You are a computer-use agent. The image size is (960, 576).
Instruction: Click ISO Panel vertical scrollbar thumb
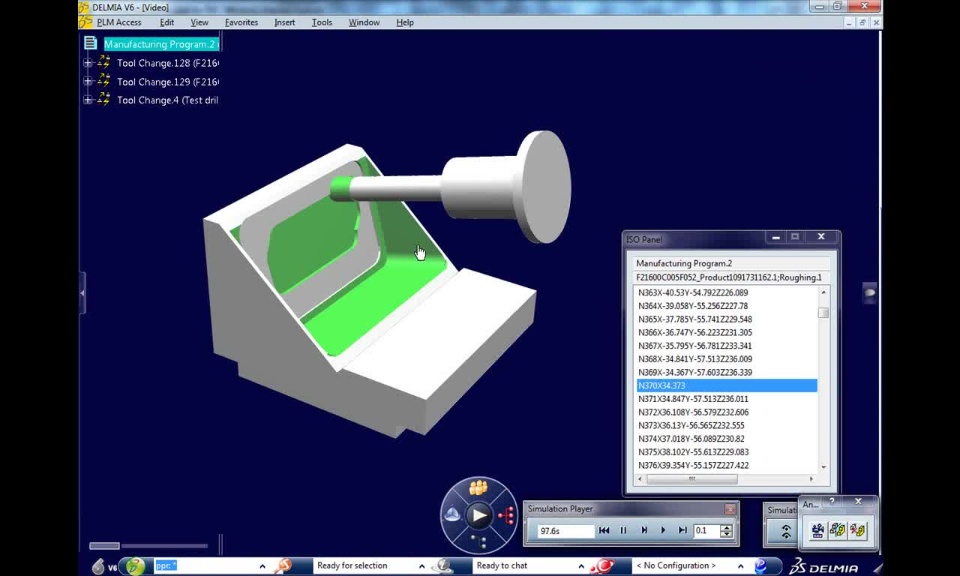823,313
